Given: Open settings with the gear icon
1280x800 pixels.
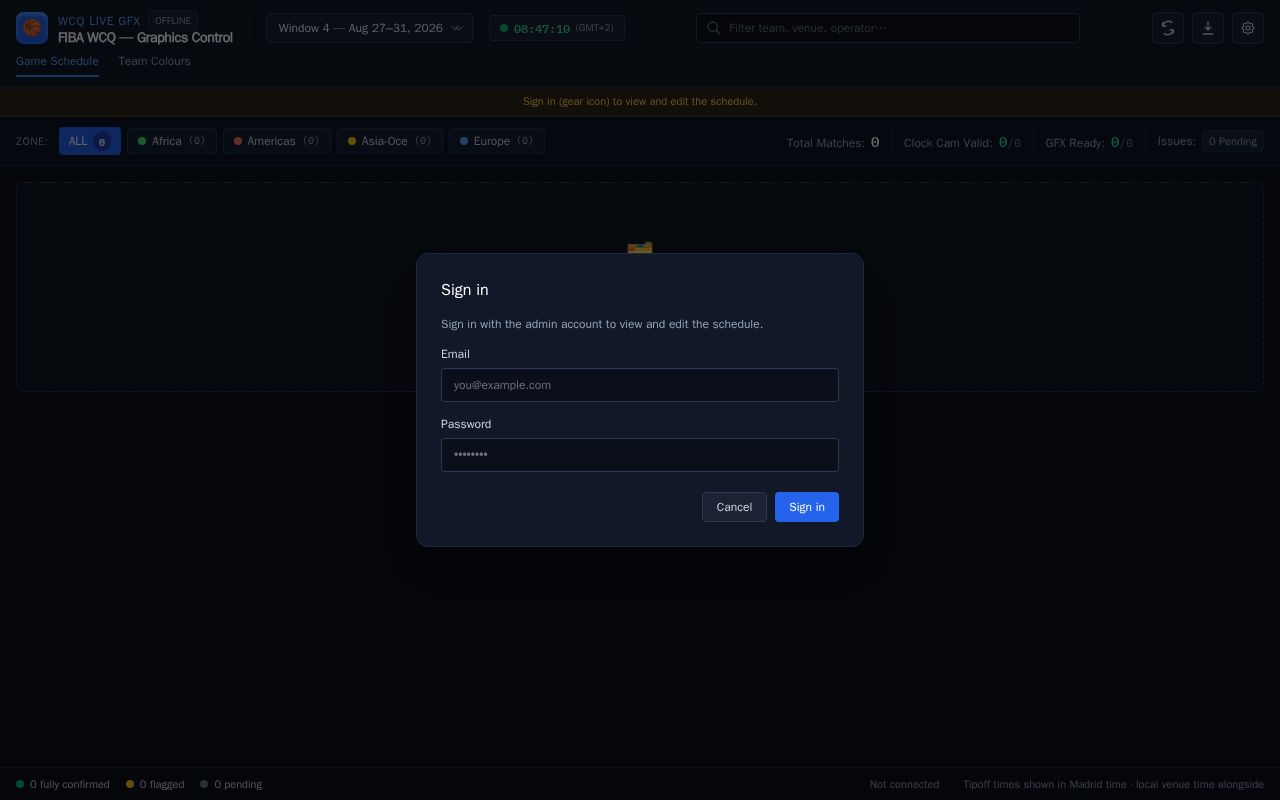Looking at the screenshot, I should (x=1248, y=28).
